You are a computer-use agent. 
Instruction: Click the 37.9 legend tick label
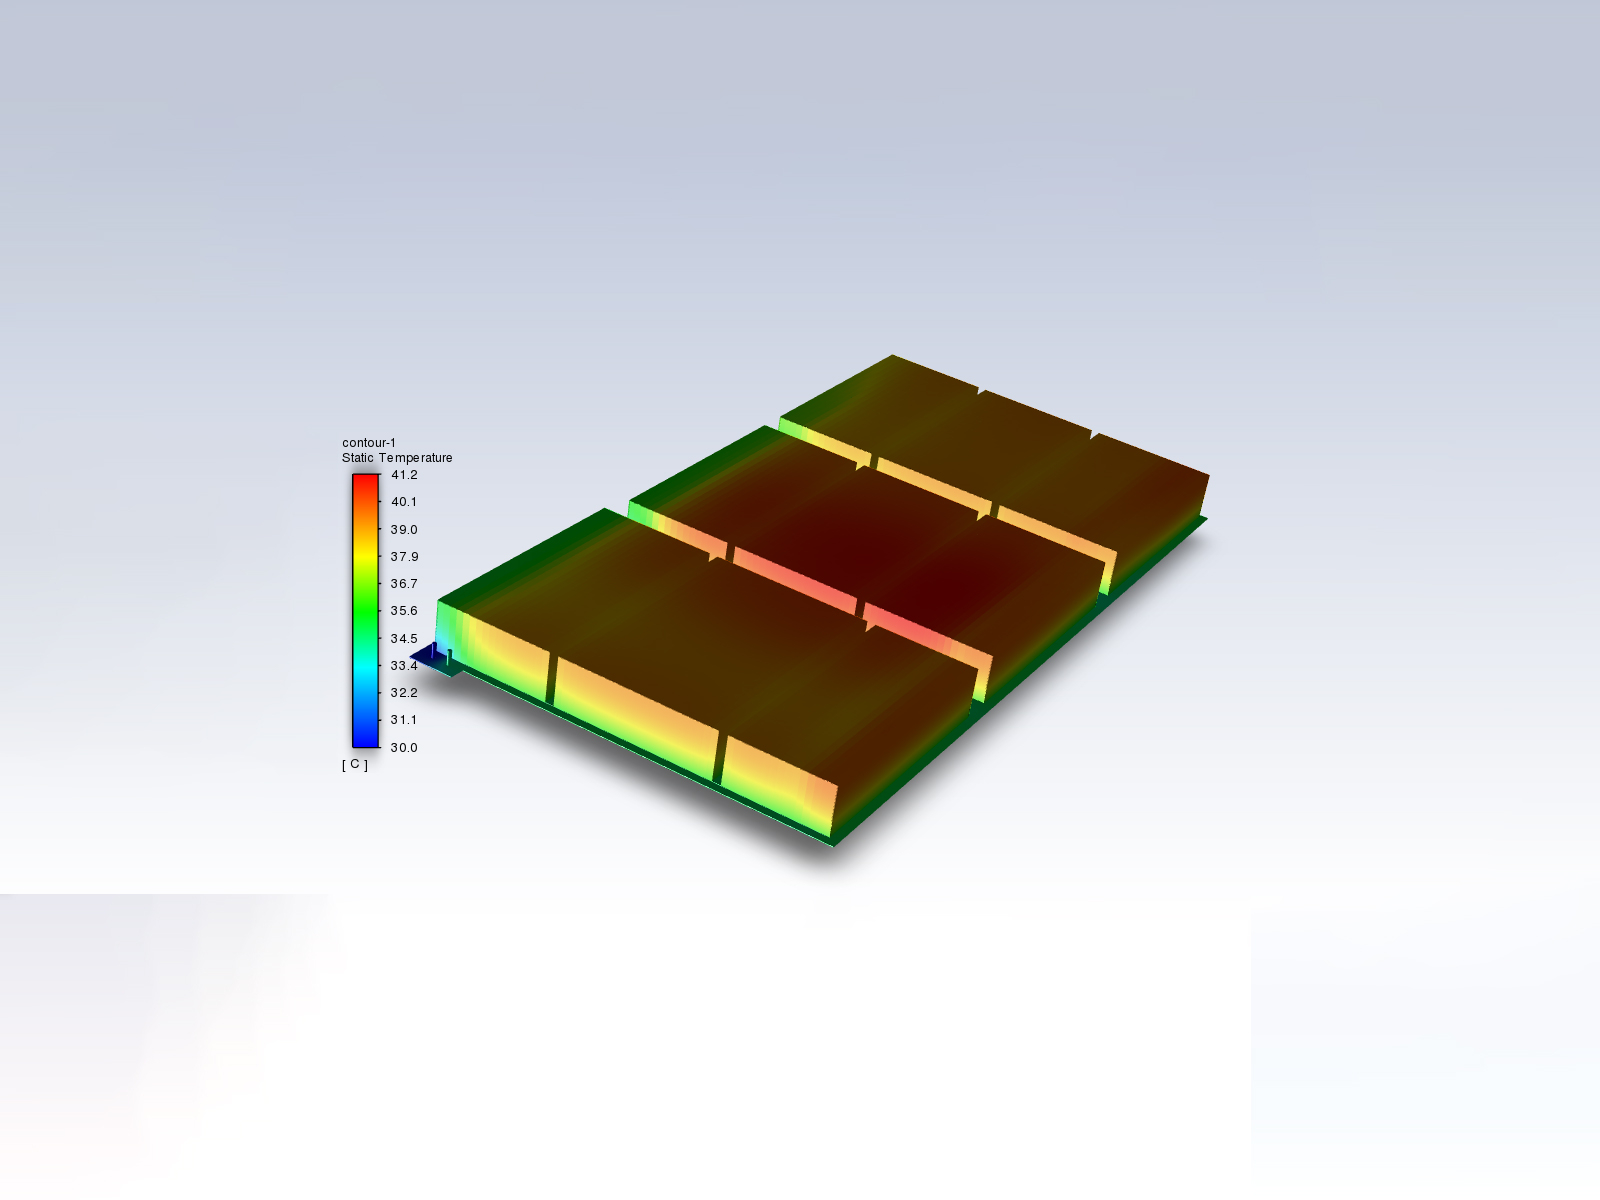[x=404, y=557]
